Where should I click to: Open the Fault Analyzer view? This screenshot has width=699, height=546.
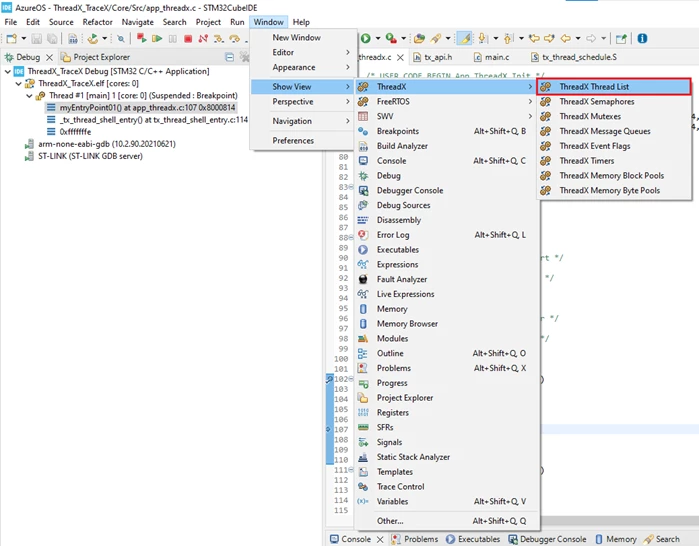tap(446, 279)
